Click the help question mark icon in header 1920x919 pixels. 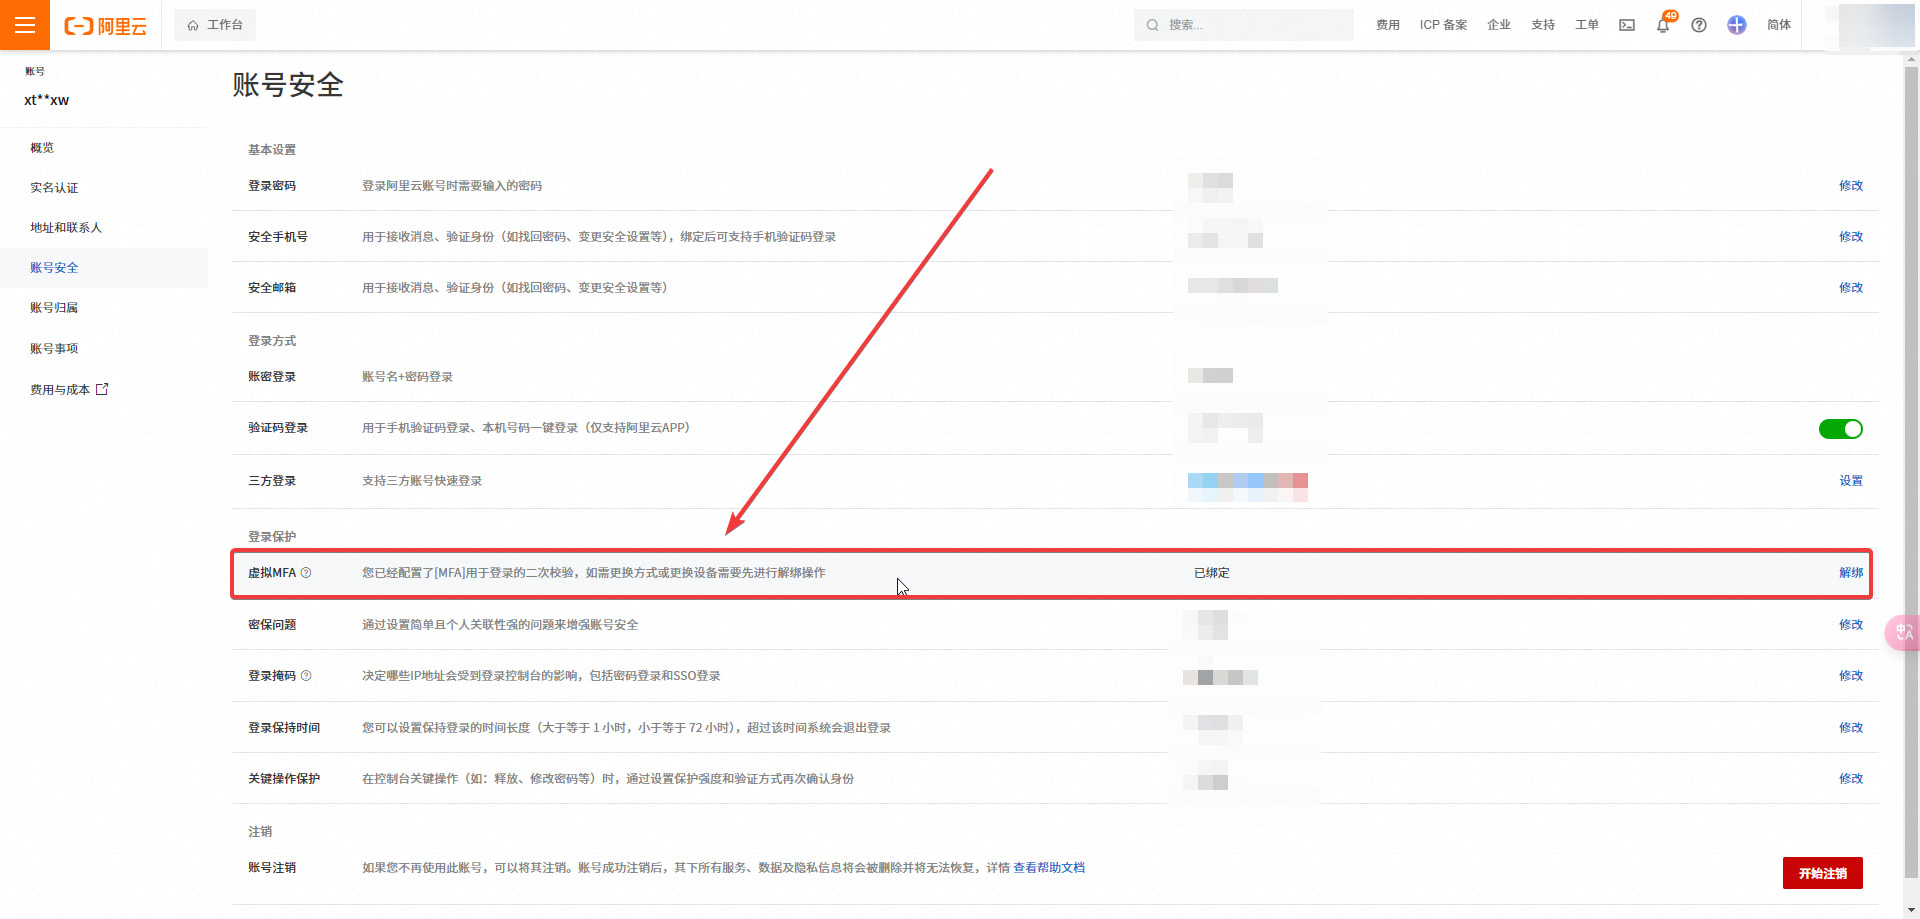(1699, 25)
